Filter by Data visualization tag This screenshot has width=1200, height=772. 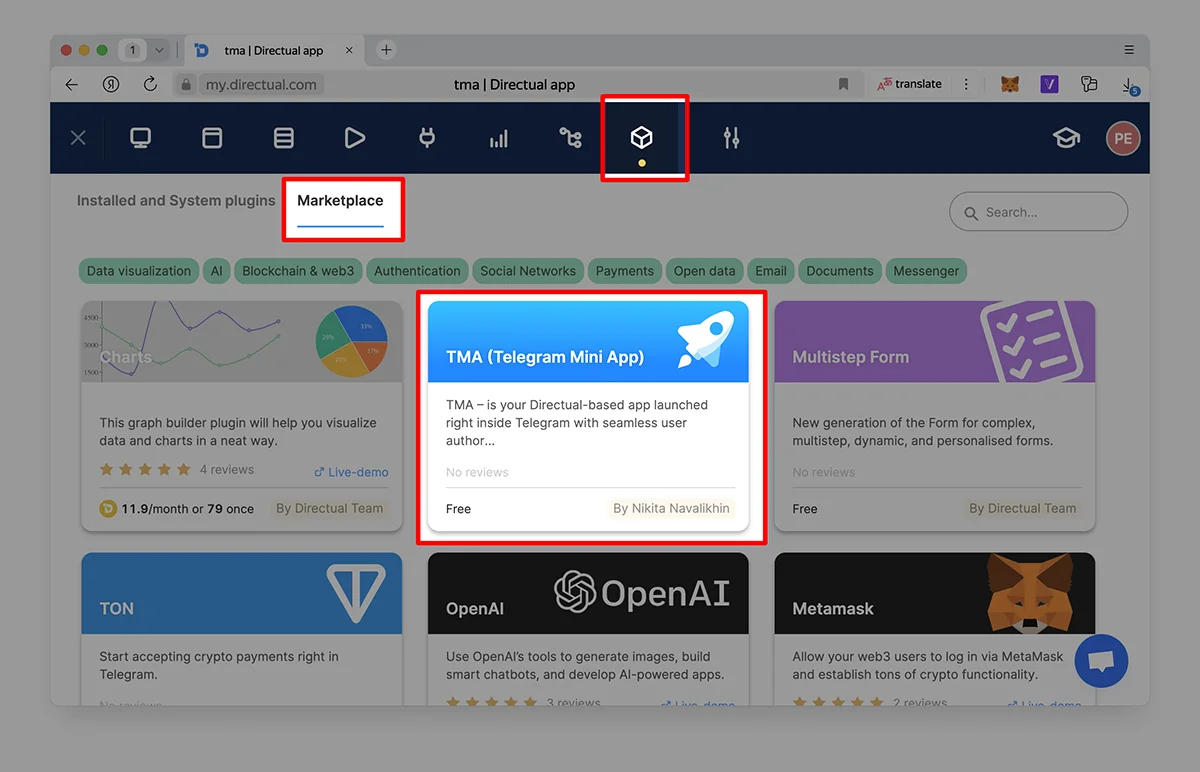[139, 271]
